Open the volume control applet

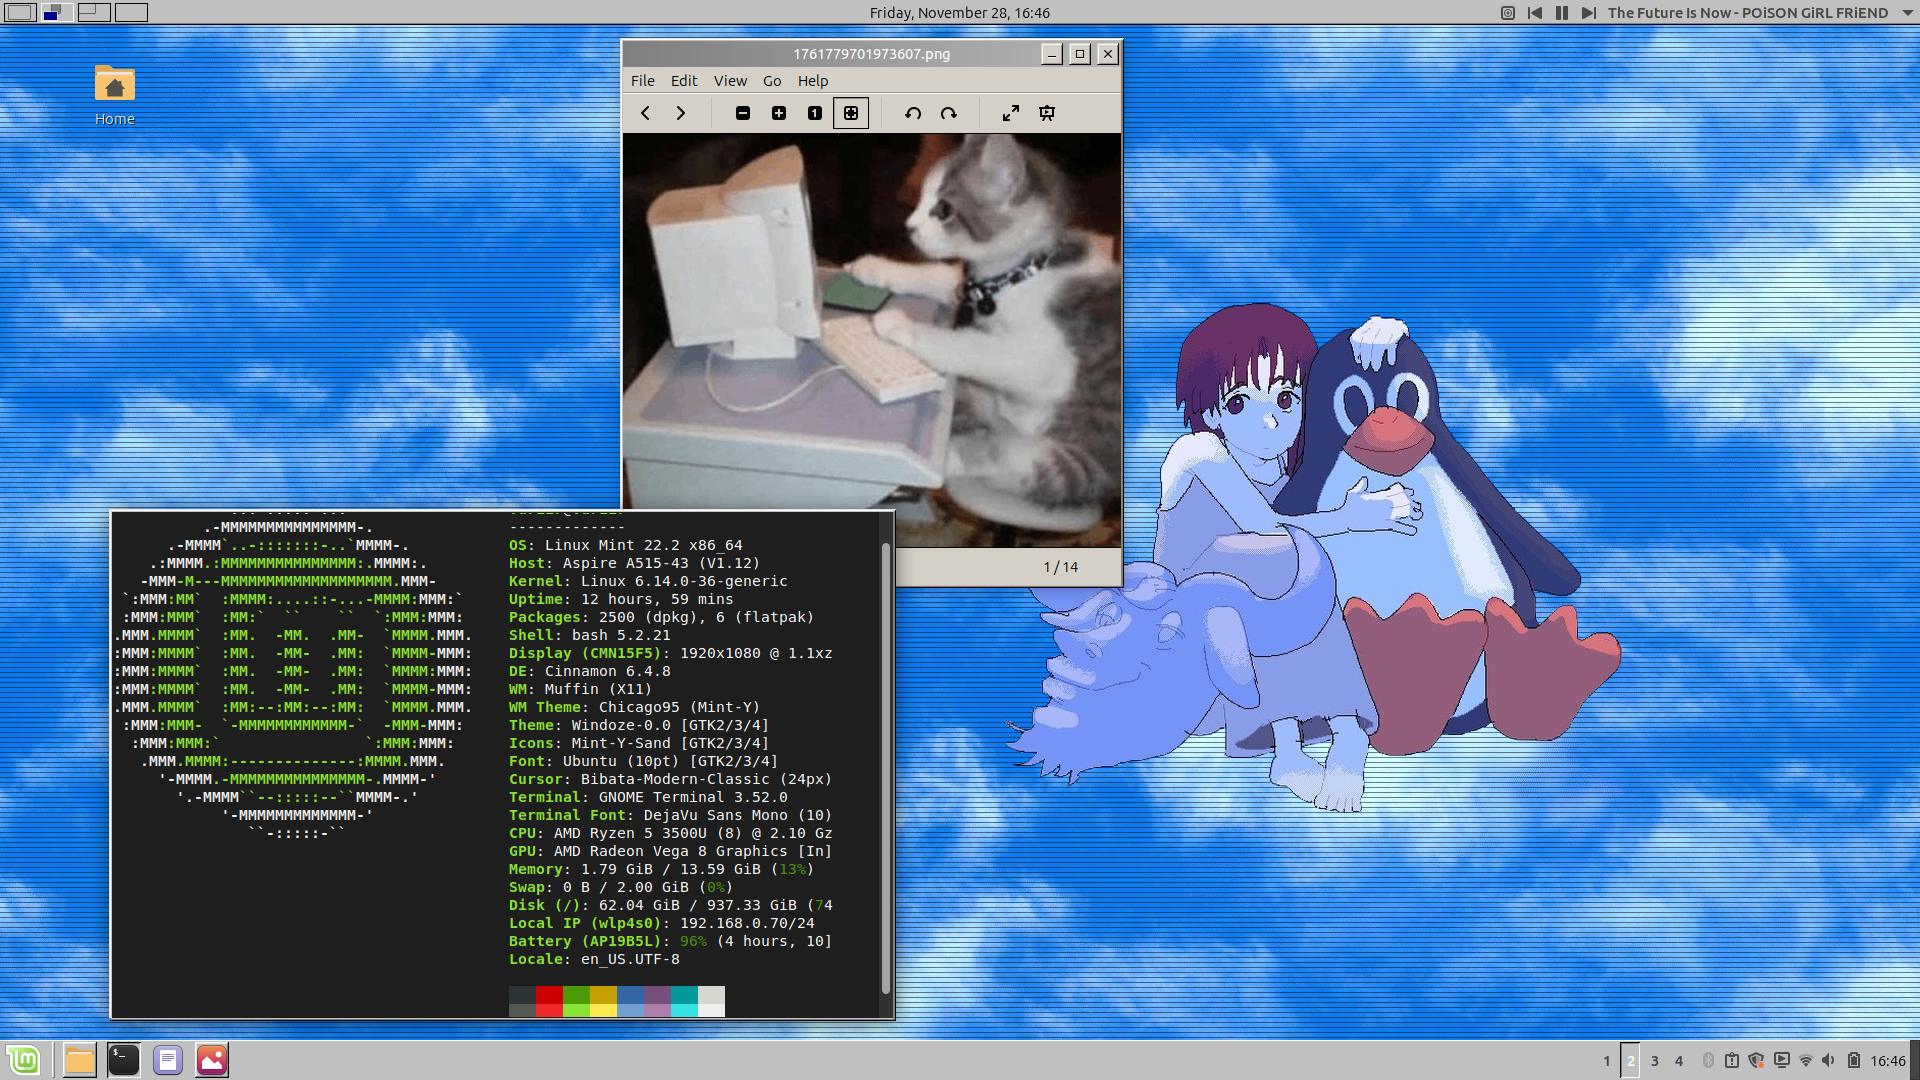click(1828, 1060)
